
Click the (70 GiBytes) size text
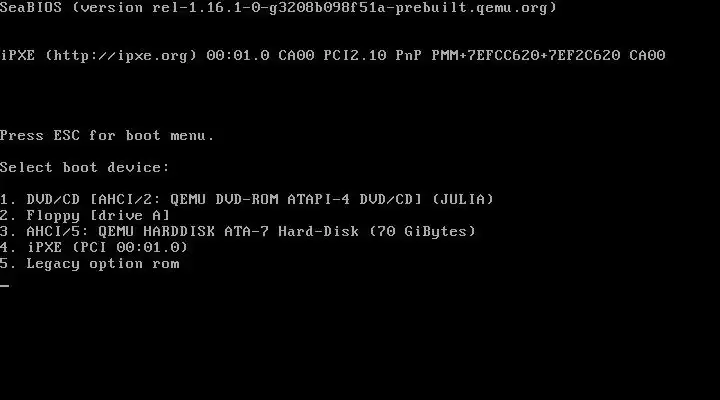pos(422,231)
